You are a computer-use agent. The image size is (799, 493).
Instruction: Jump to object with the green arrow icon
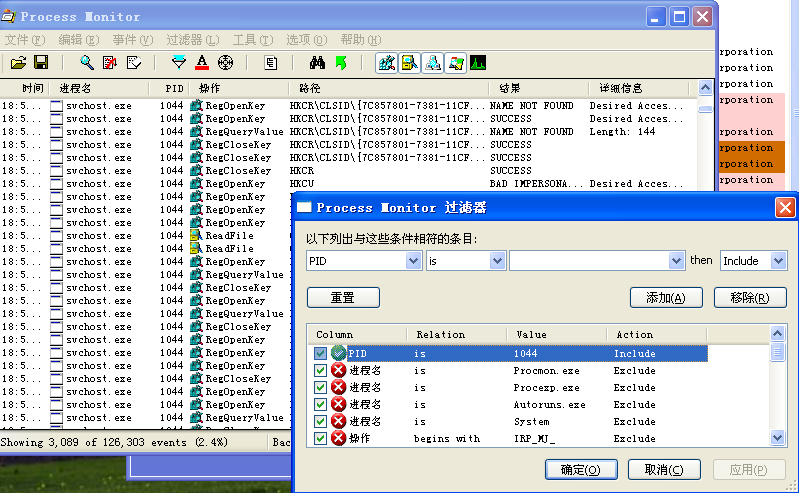[x=341, y=63]
